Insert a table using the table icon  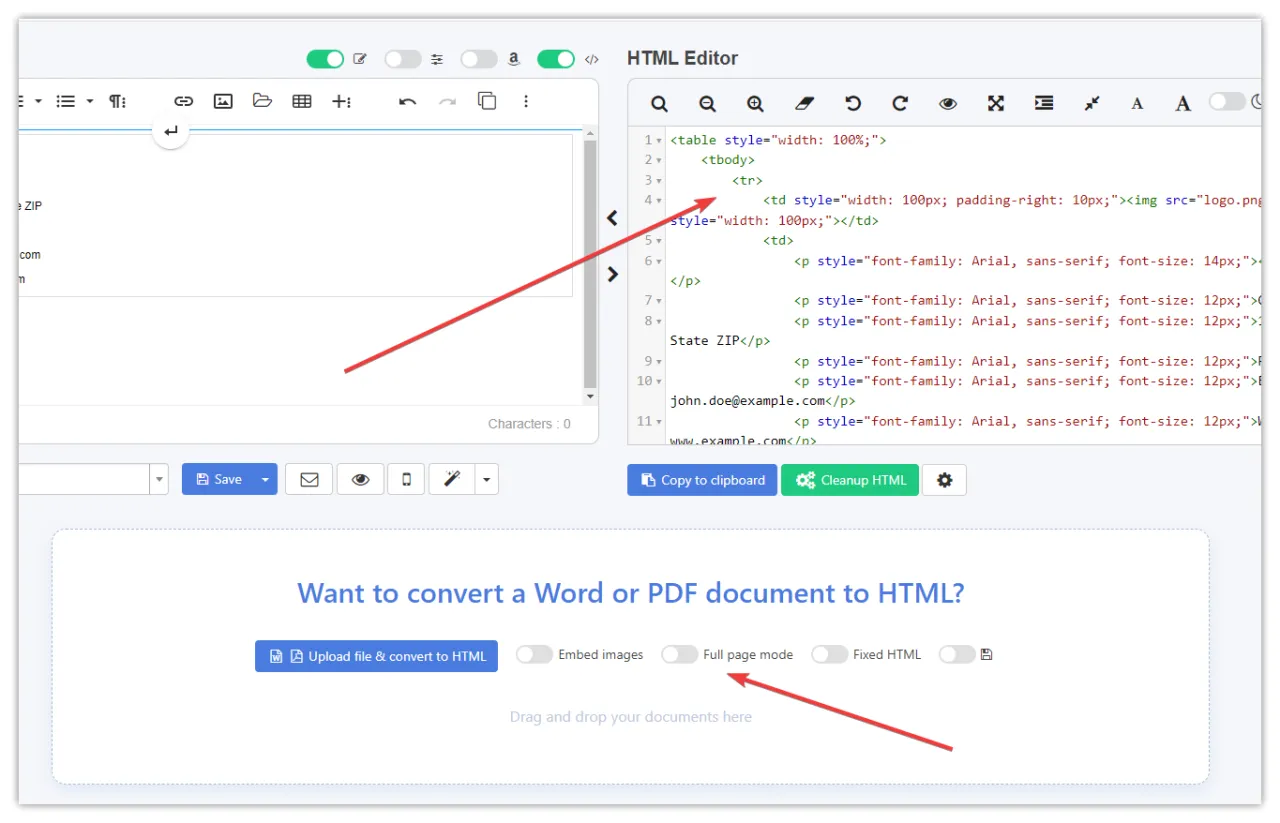pyautogui.click(x=302, y=100)
